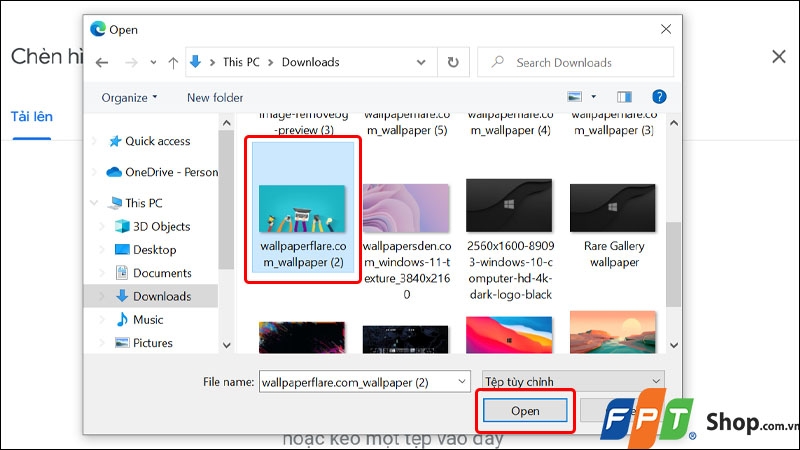Click the This PC computer icon
This screenshot has height=450, width=800.
[115, 203]
